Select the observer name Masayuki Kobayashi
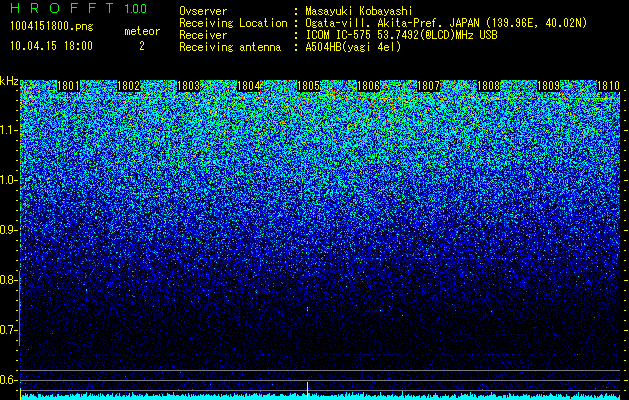629x400 pixels. click(x=359, y=11)
